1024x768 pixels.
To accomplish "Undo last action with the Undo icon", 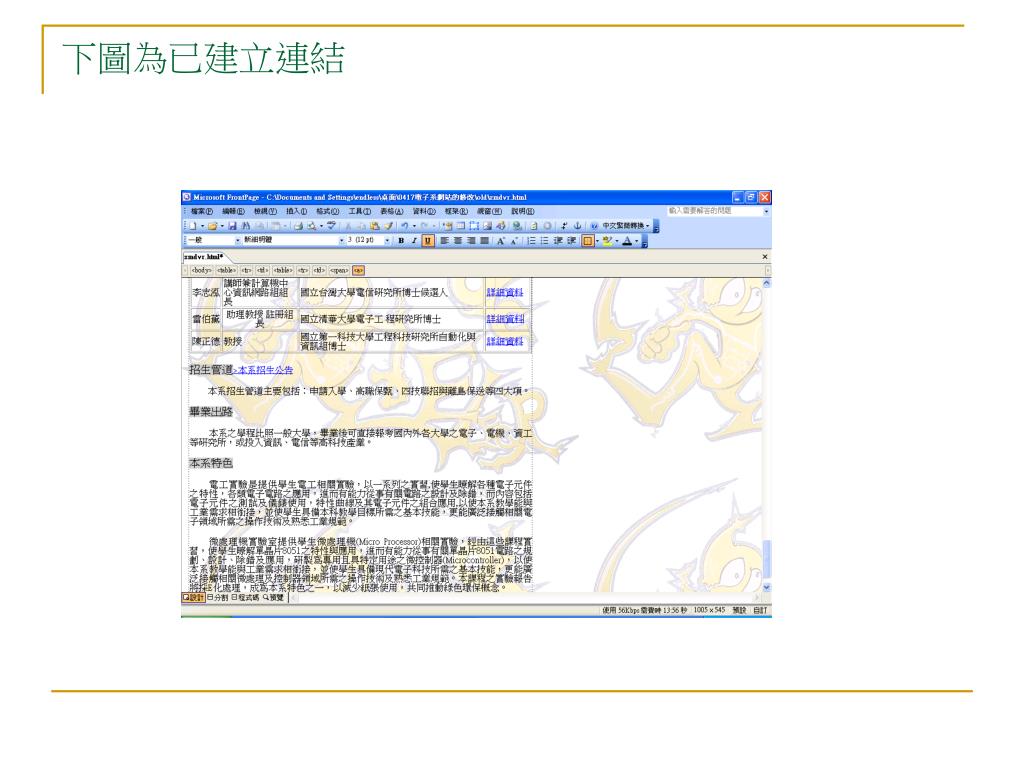I will [405, 225].
